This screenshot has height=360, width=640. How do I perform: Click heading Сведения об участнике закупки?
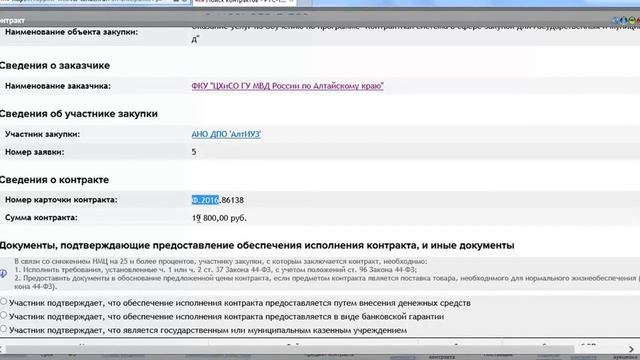pyautogui.click(x=79, y=113)
